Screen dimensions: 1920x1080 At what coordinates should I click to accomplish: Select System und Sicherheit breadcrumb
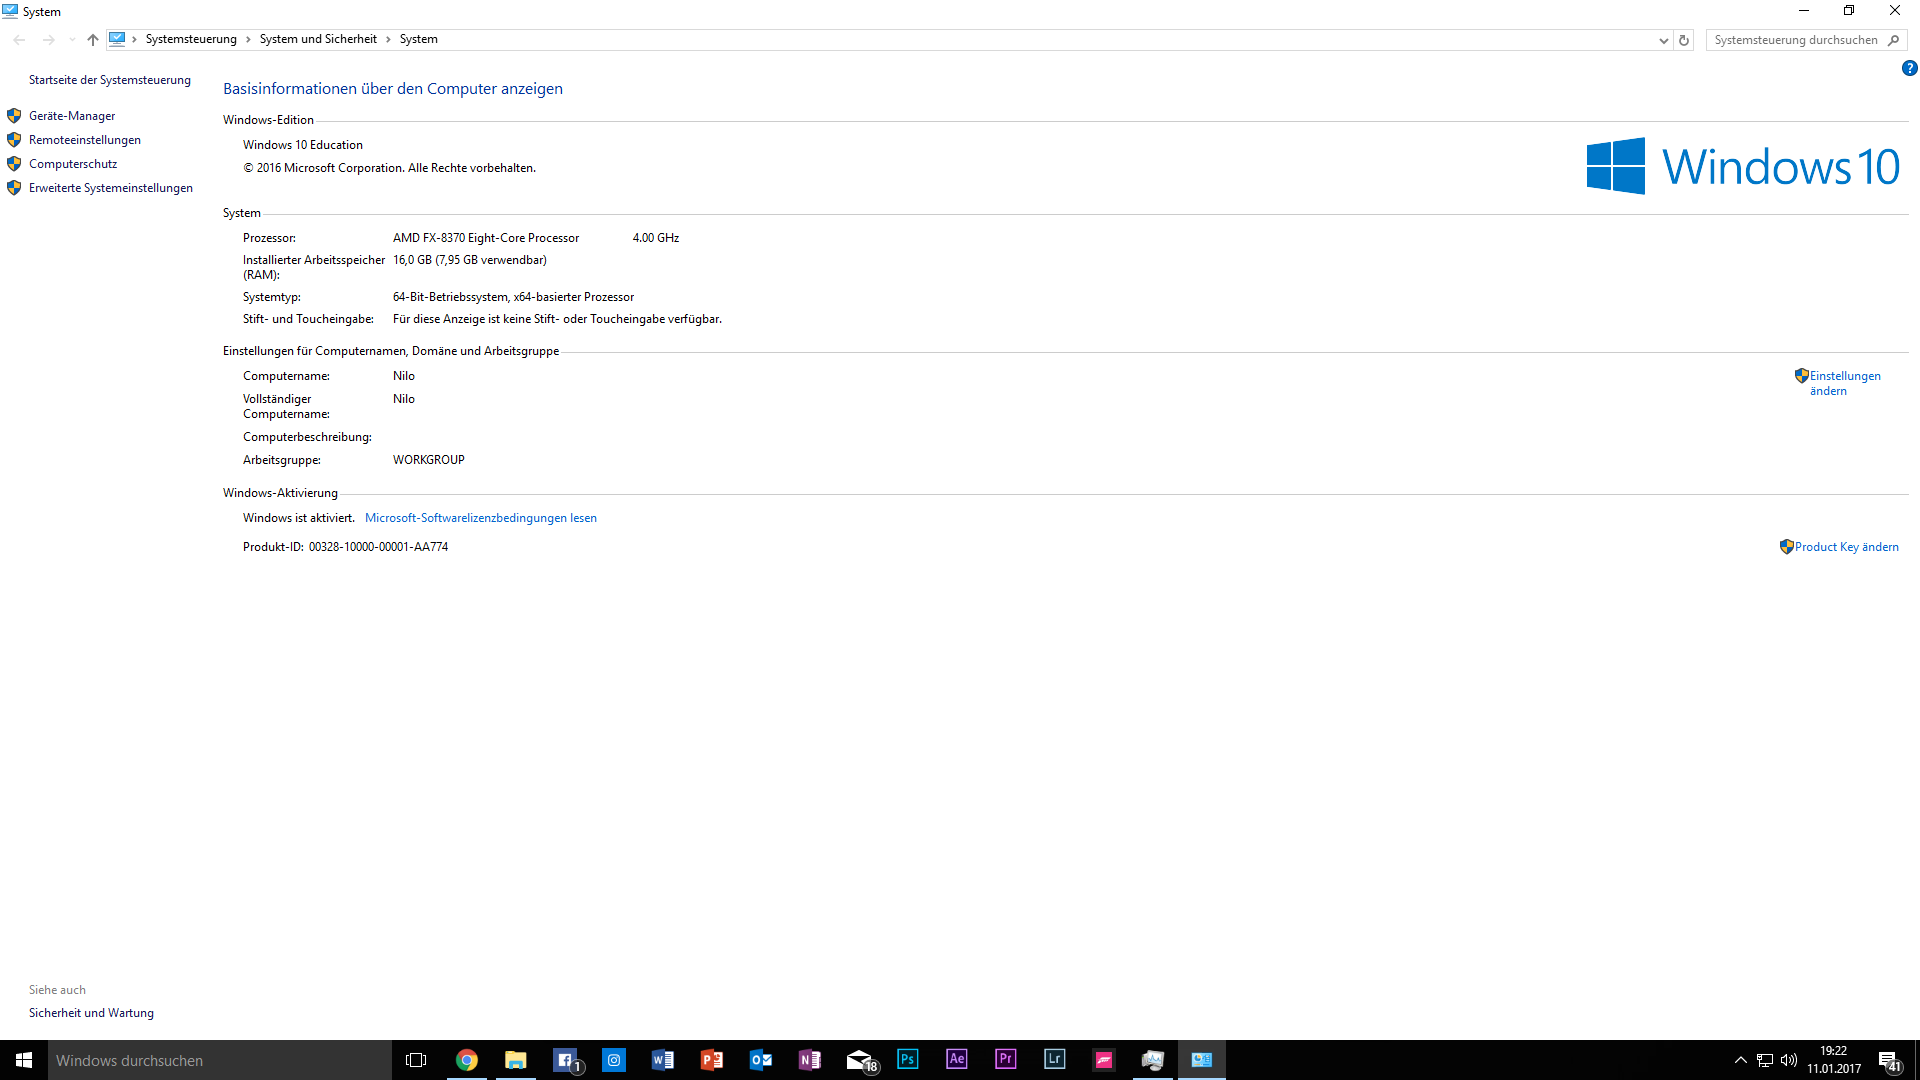(318, 39)
